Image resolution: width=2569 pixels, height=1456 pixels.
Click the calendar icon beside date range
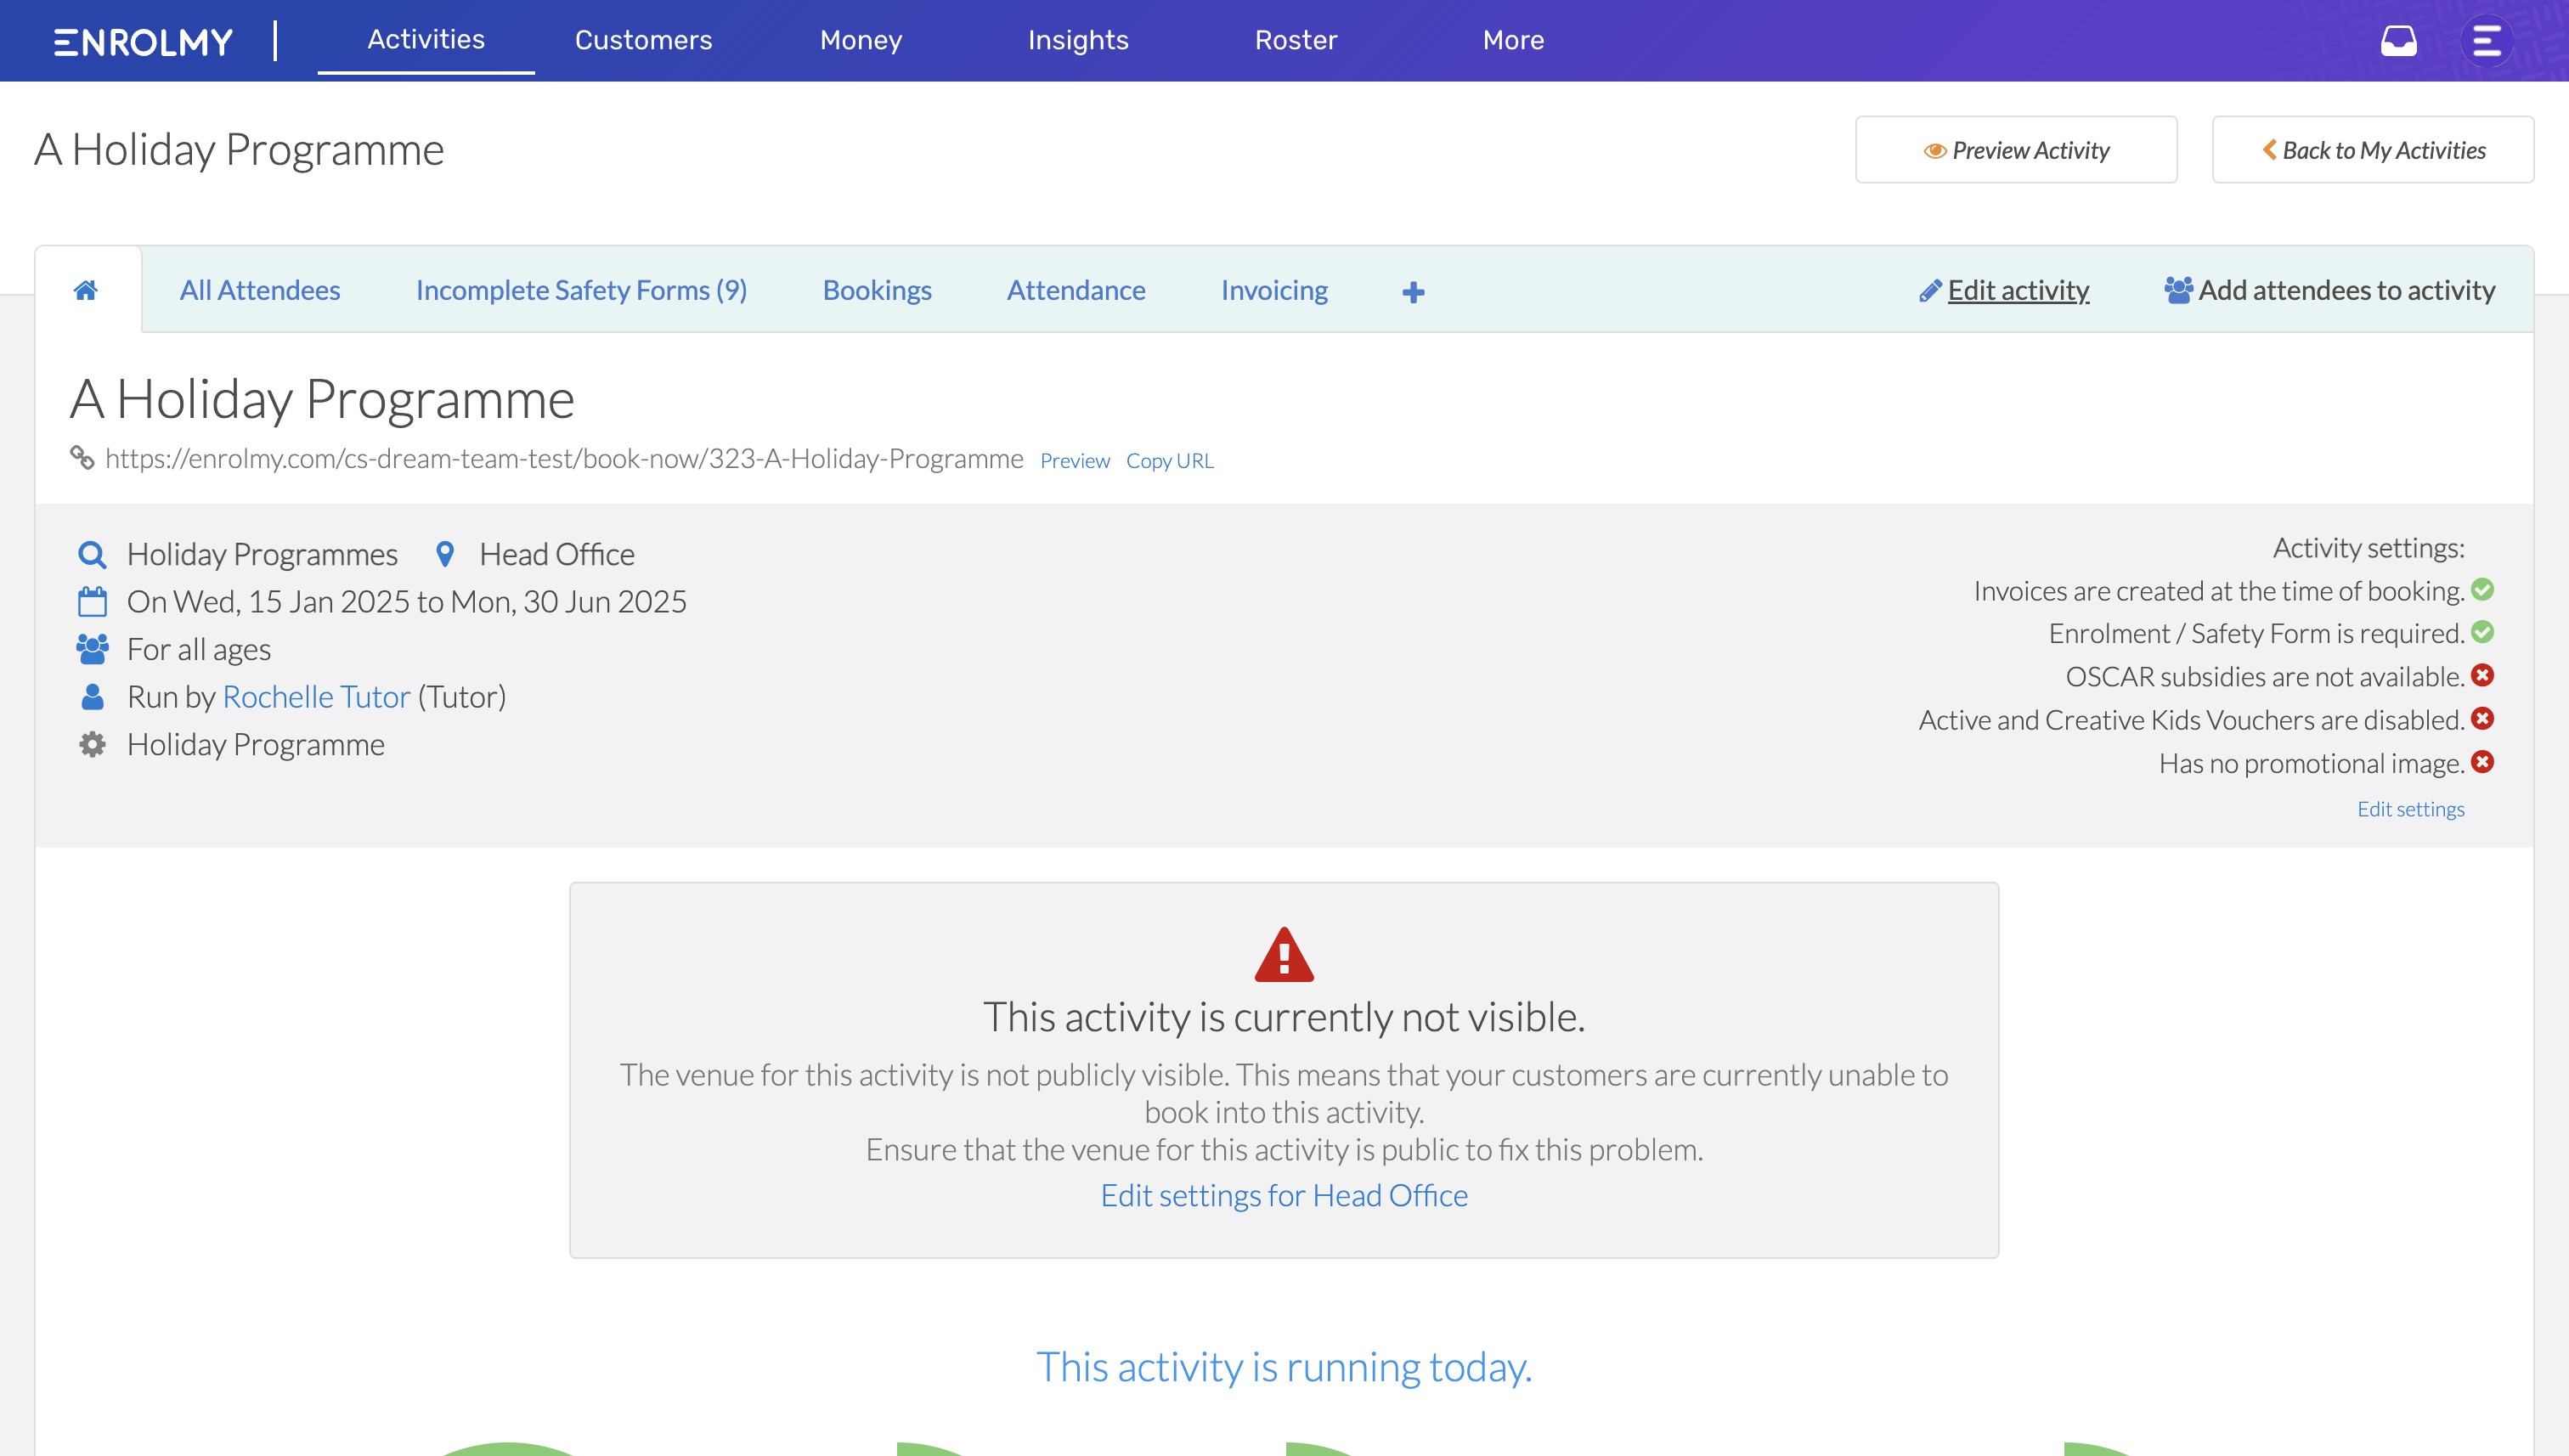(x=92, y=602)
